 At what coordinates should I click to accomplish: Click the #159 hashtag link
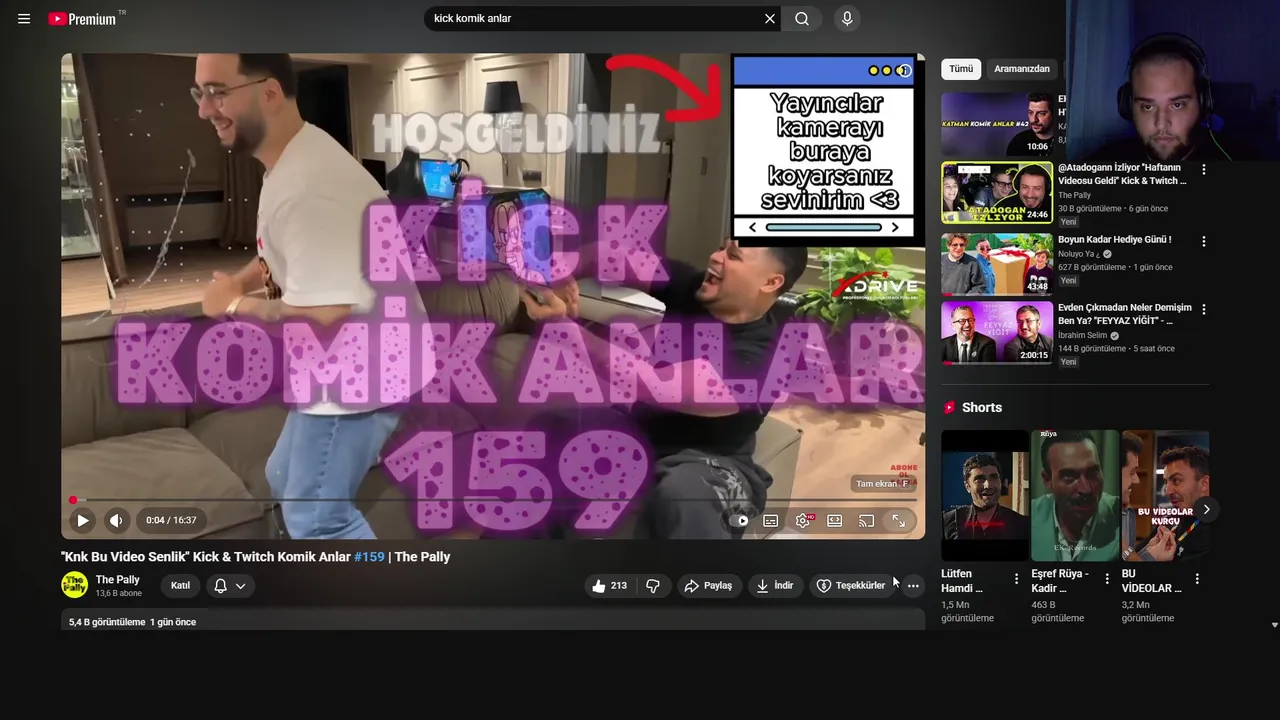click(x=369, y=557)
